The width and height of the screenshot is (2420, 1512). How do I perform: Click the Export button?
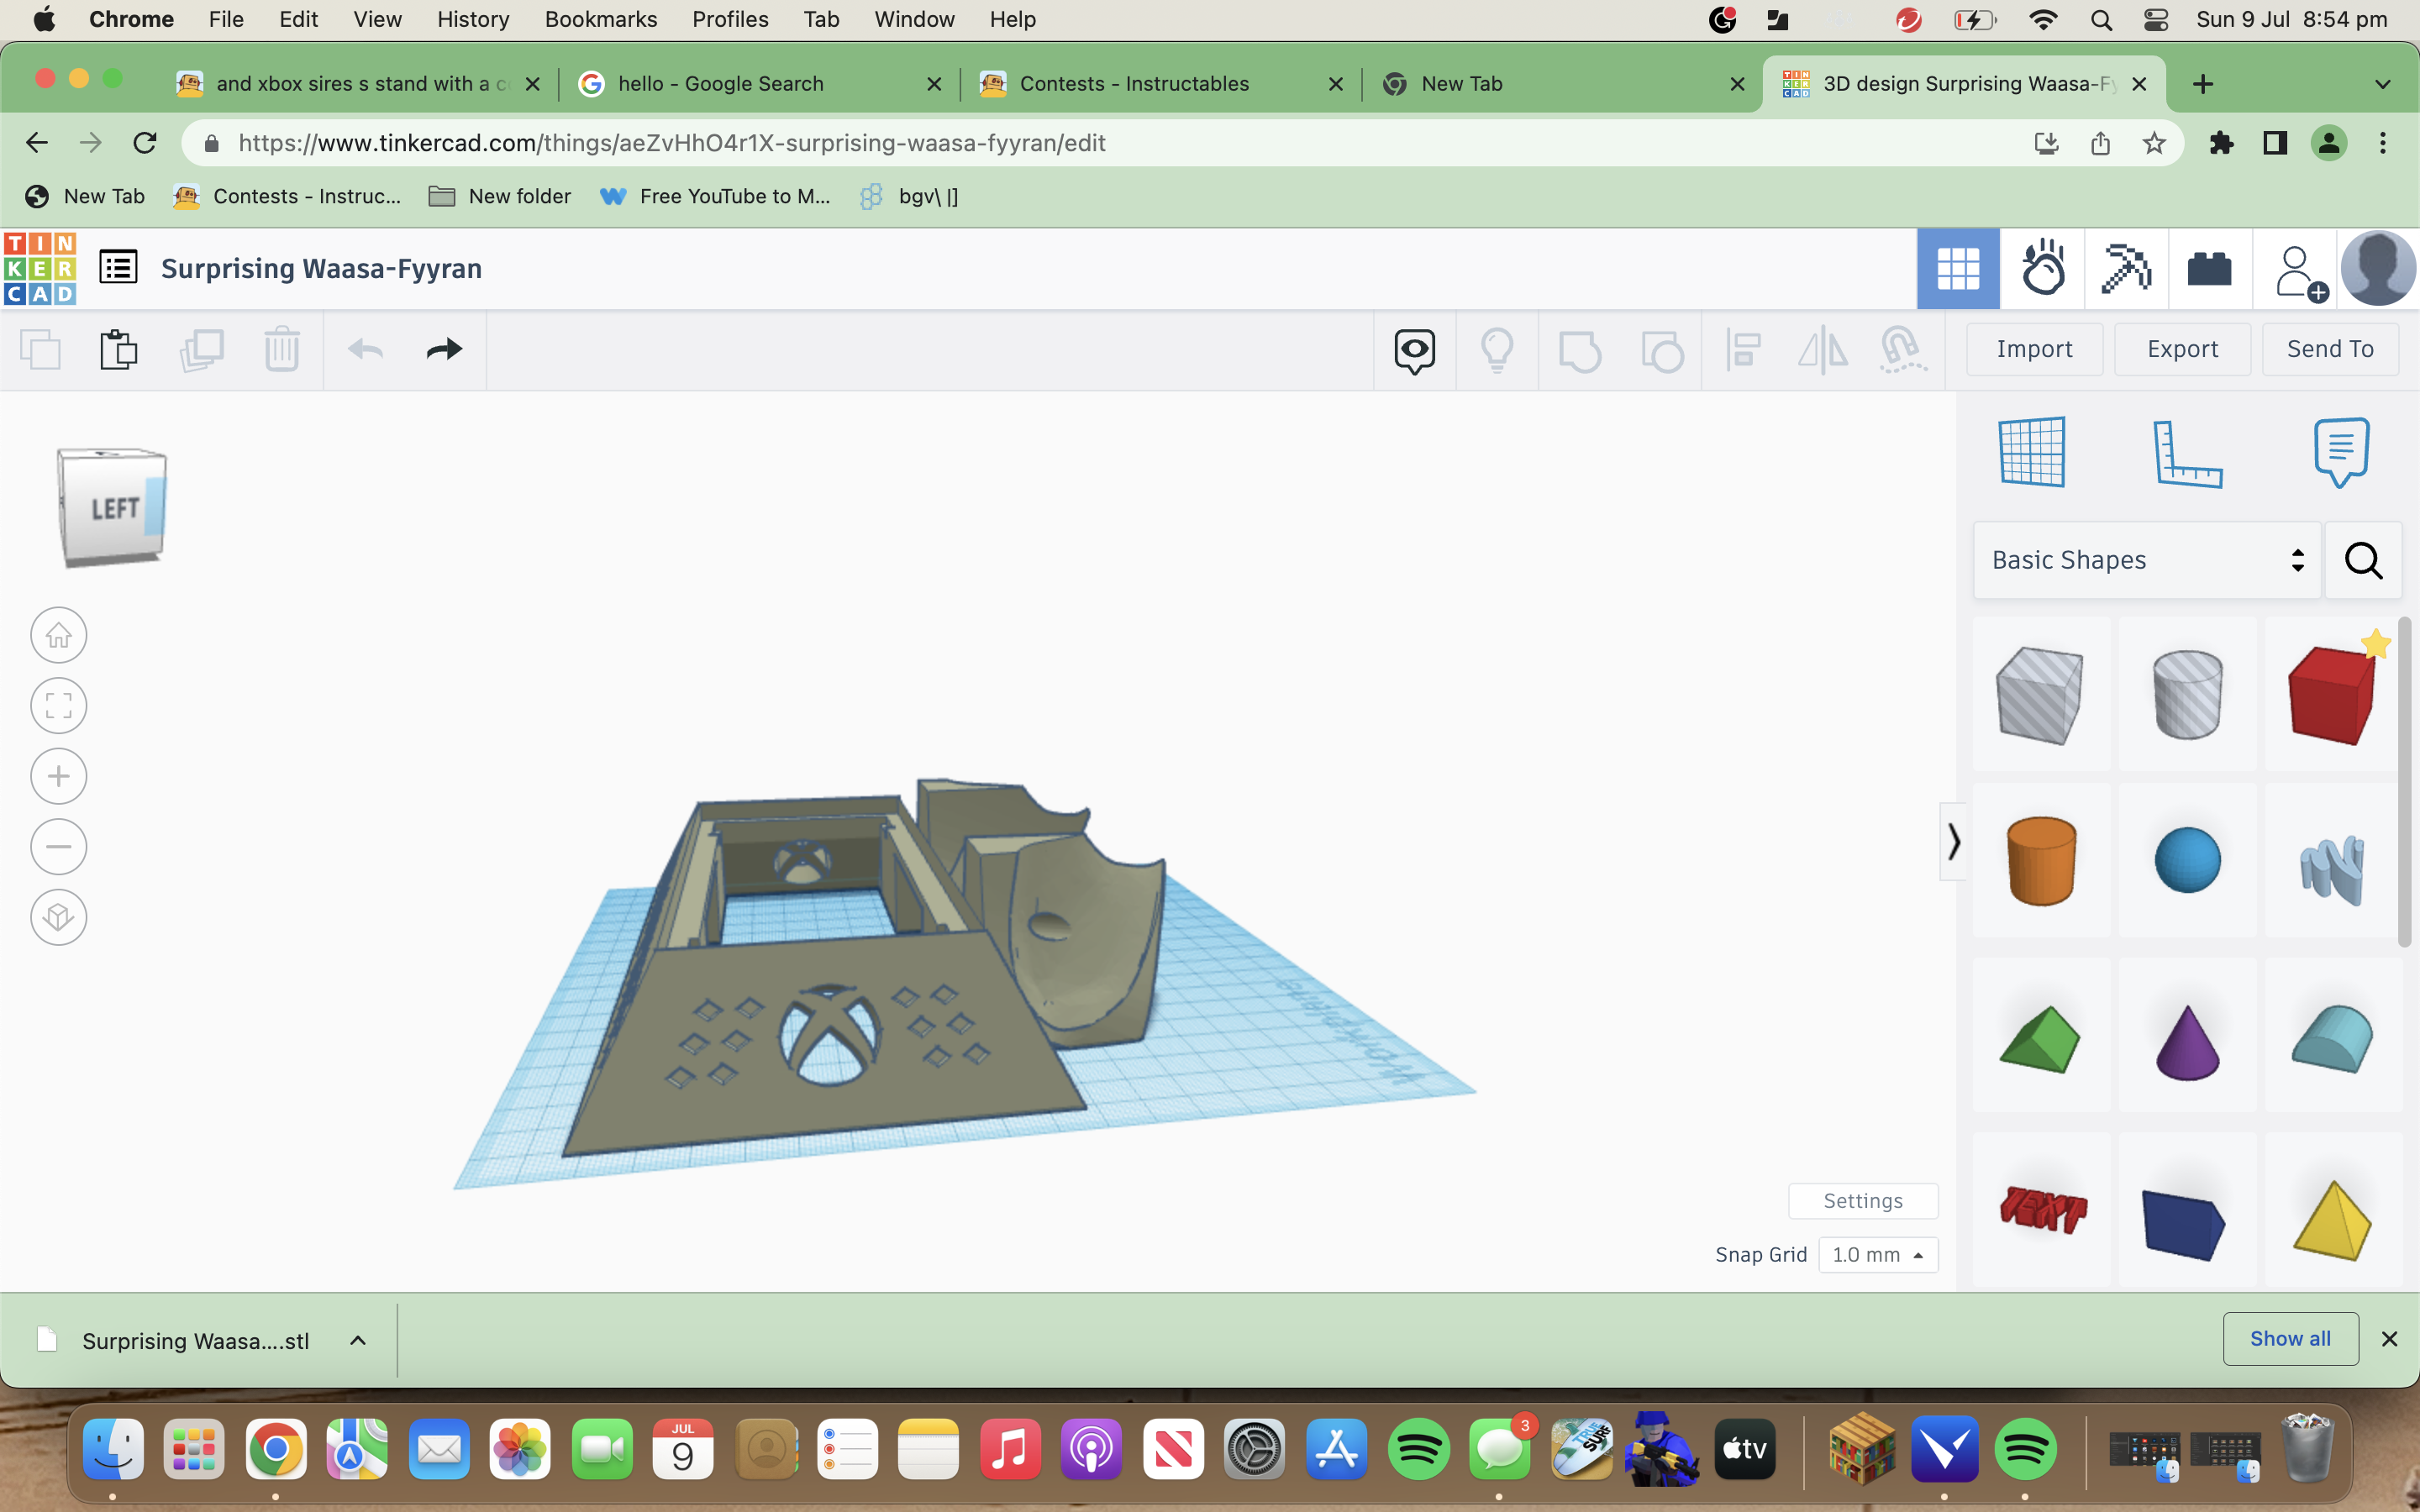point(2182,349)
